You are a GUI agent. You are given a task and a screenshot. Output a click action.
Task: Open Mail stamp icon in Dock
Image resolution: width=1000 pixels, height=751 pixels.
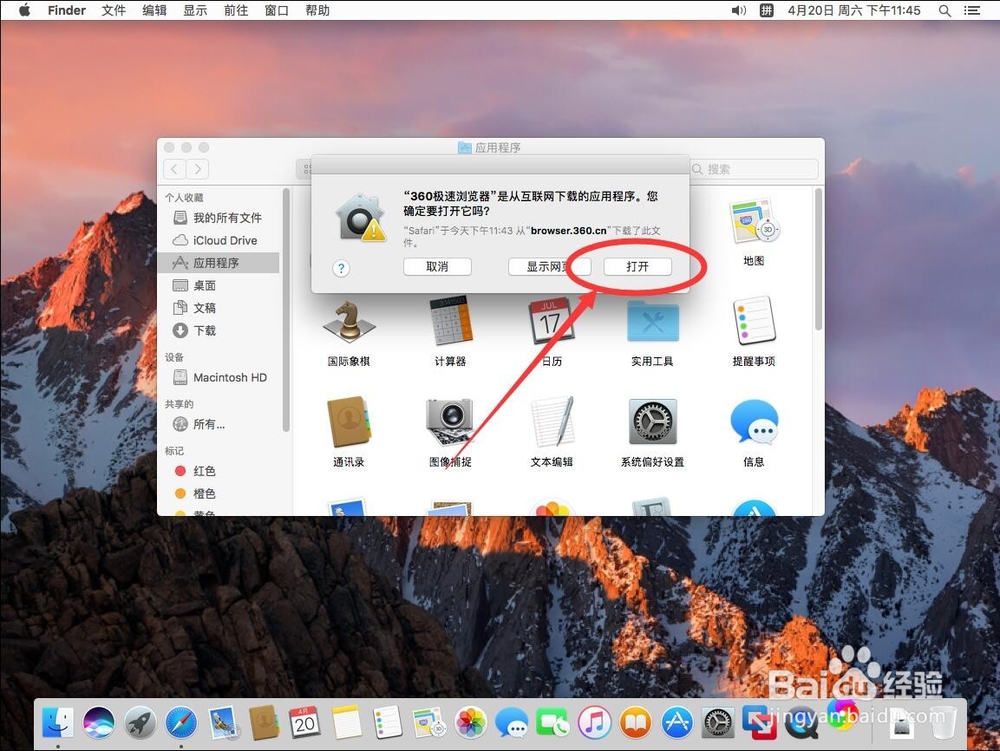pos(223,723)
